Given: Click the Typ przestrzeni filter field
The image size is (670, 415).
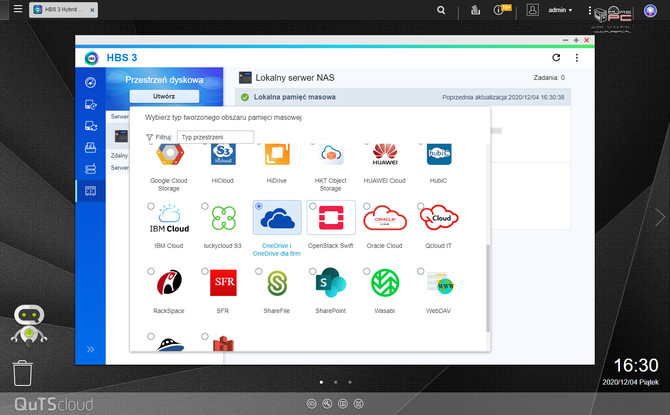Looking at the screenshot, I should tap(215, 137).
